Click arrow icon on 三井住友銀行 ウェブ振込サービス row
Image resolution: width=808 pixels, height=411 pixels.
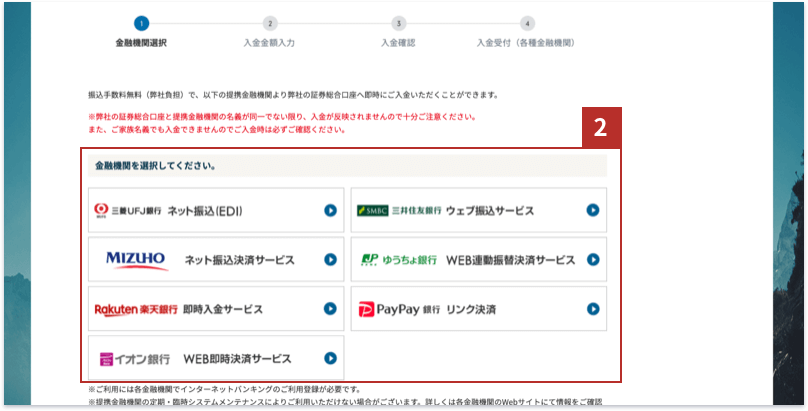593,210
